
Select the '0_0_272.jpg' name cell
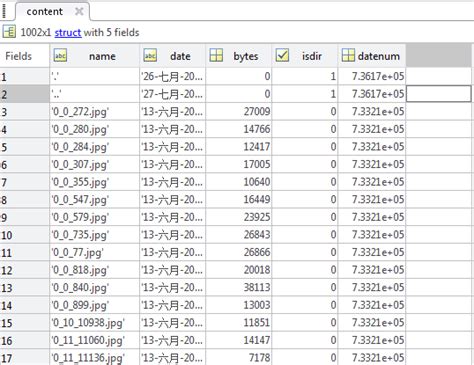click(x=95, y=112)
